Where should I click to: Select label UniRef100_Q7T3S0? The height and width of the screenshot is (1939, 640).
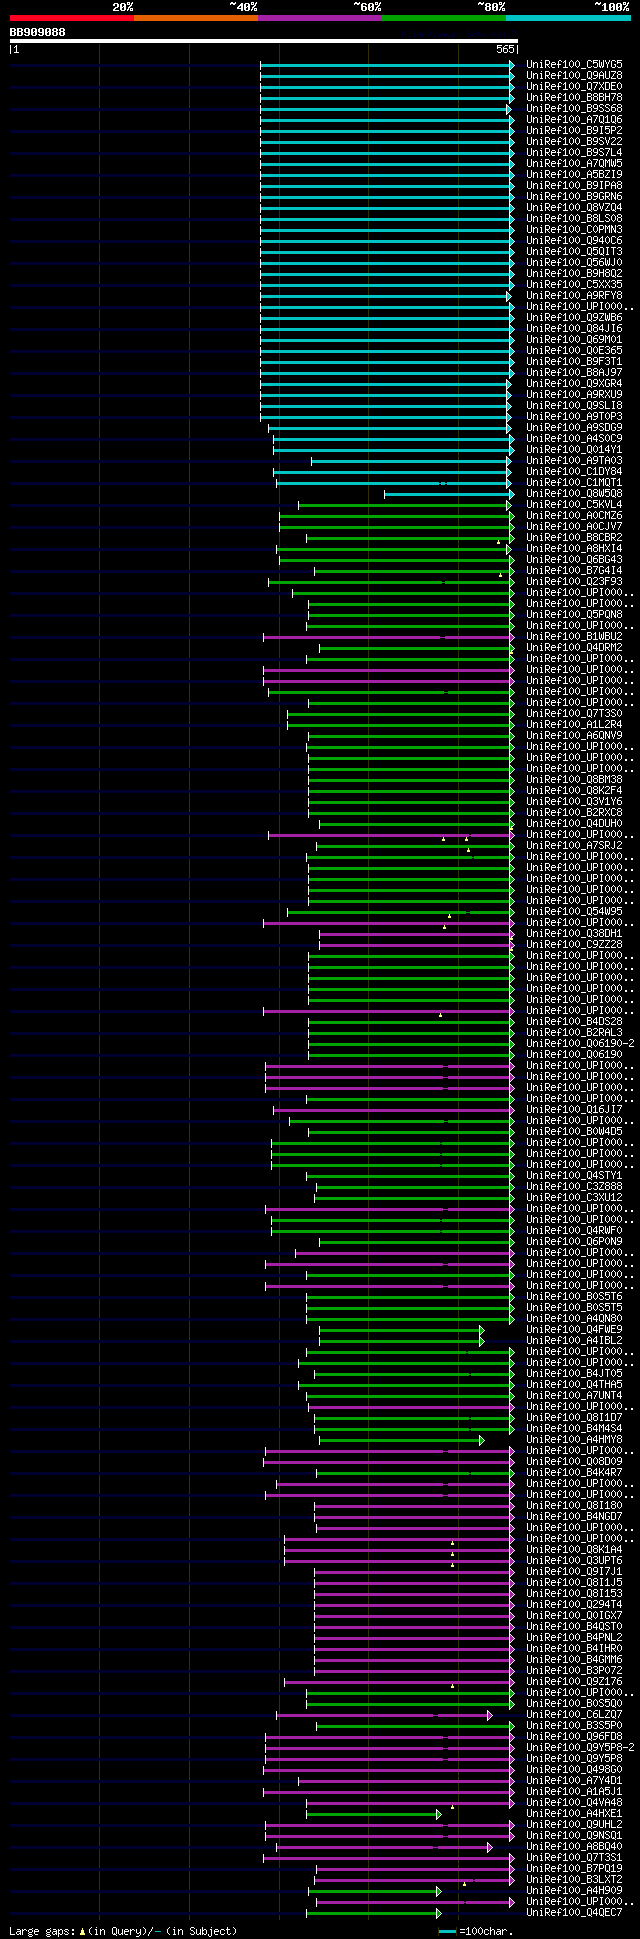pyautogui.click(x=574, y=713)
